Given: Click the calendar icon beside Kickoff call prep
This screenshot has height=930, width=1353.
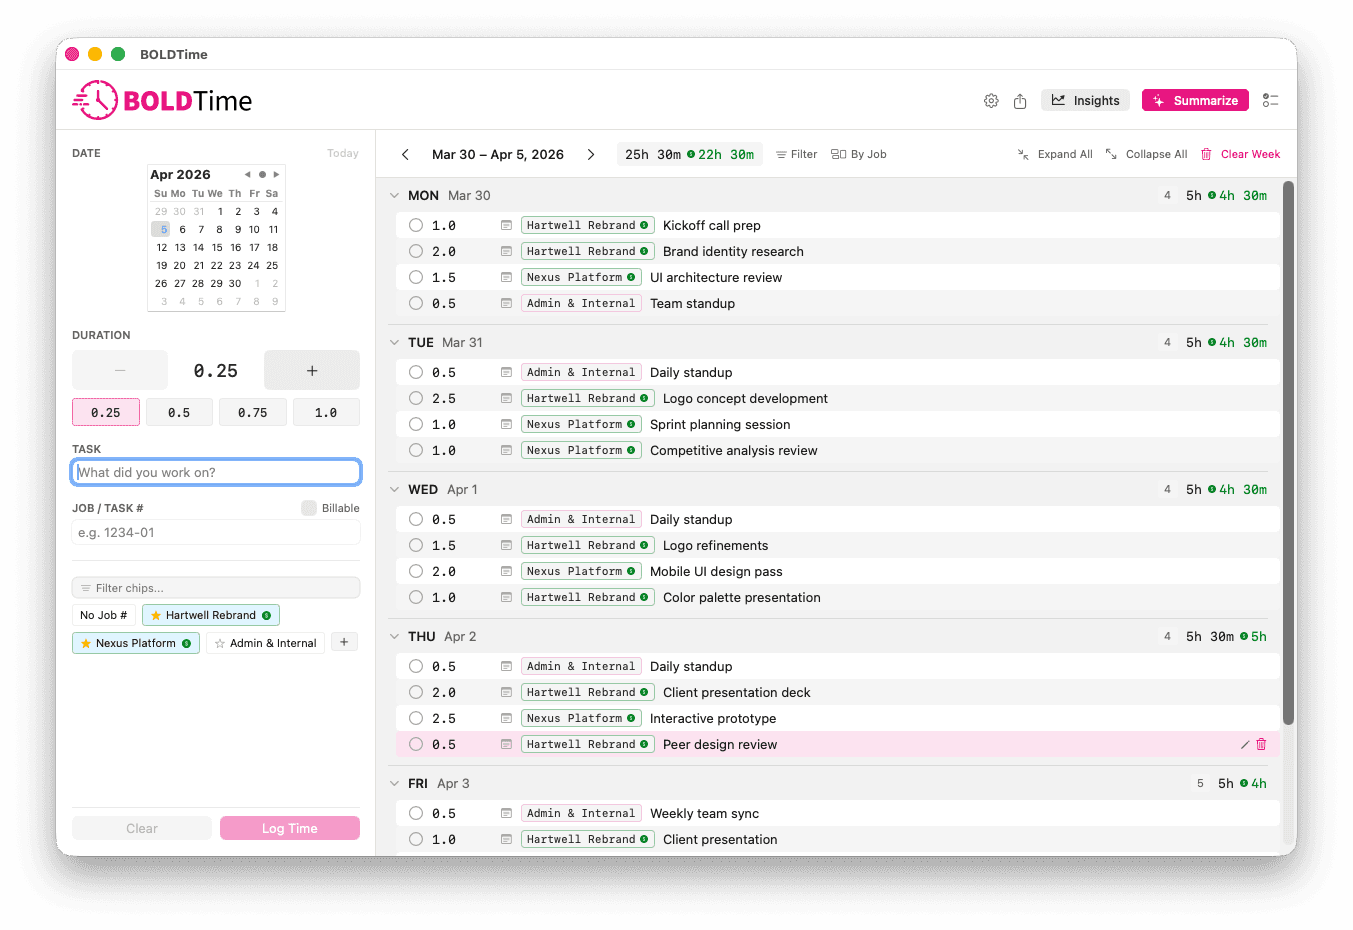Looking at the screenshot, I should [x=506, y=225].
